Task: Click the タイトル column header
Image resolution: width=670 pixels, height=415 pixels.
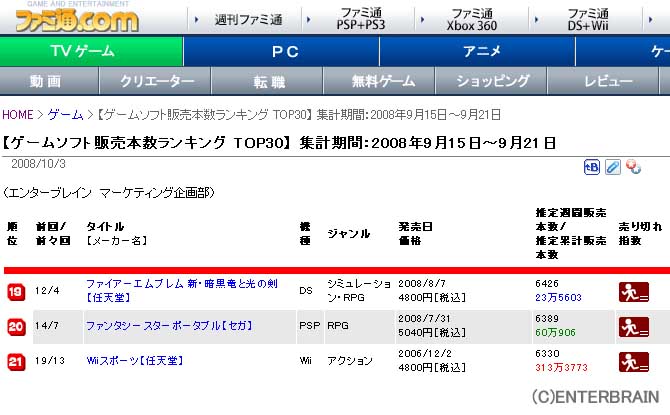Action: click(x=105, y=227)
